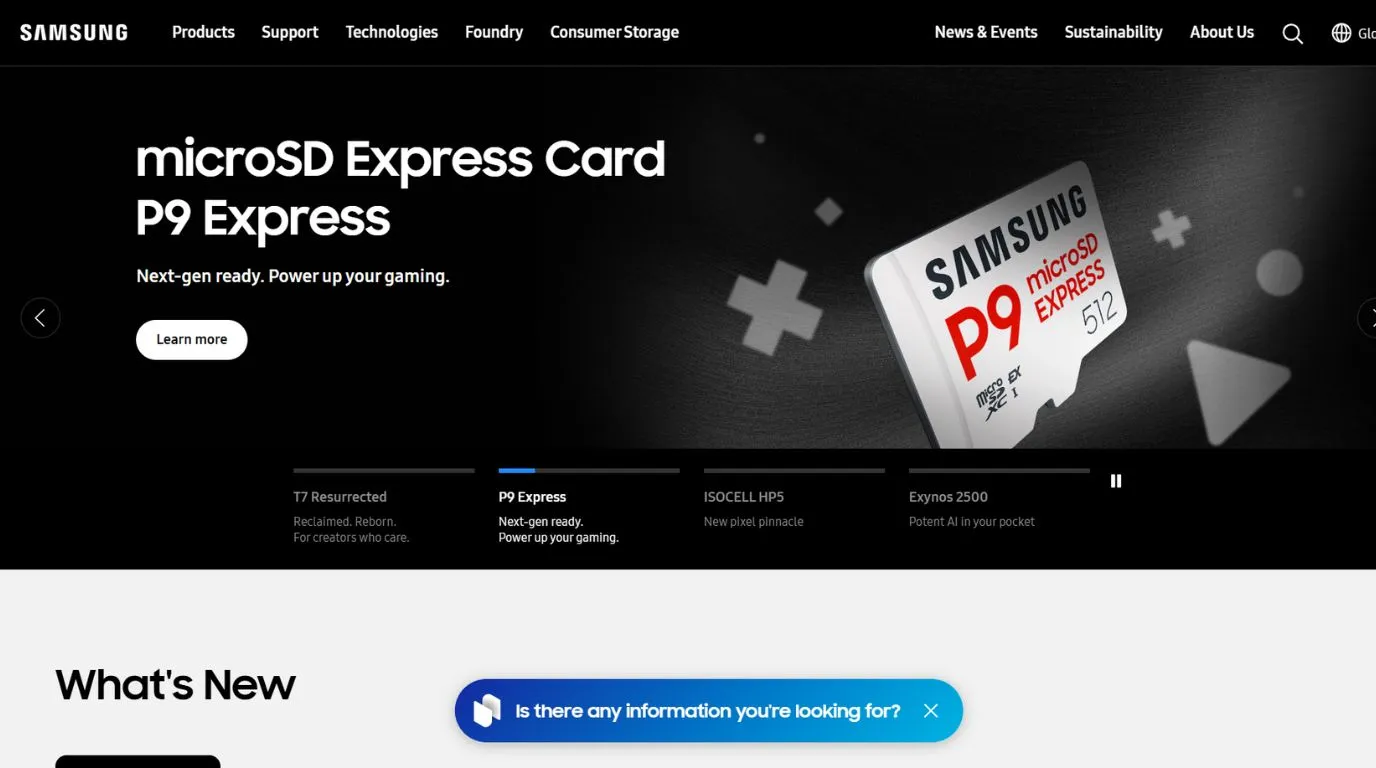The width and height of the screenshot is (1376, 768).
Task: Advance carousel with right arrow
Action: [x=1367, y=318]
